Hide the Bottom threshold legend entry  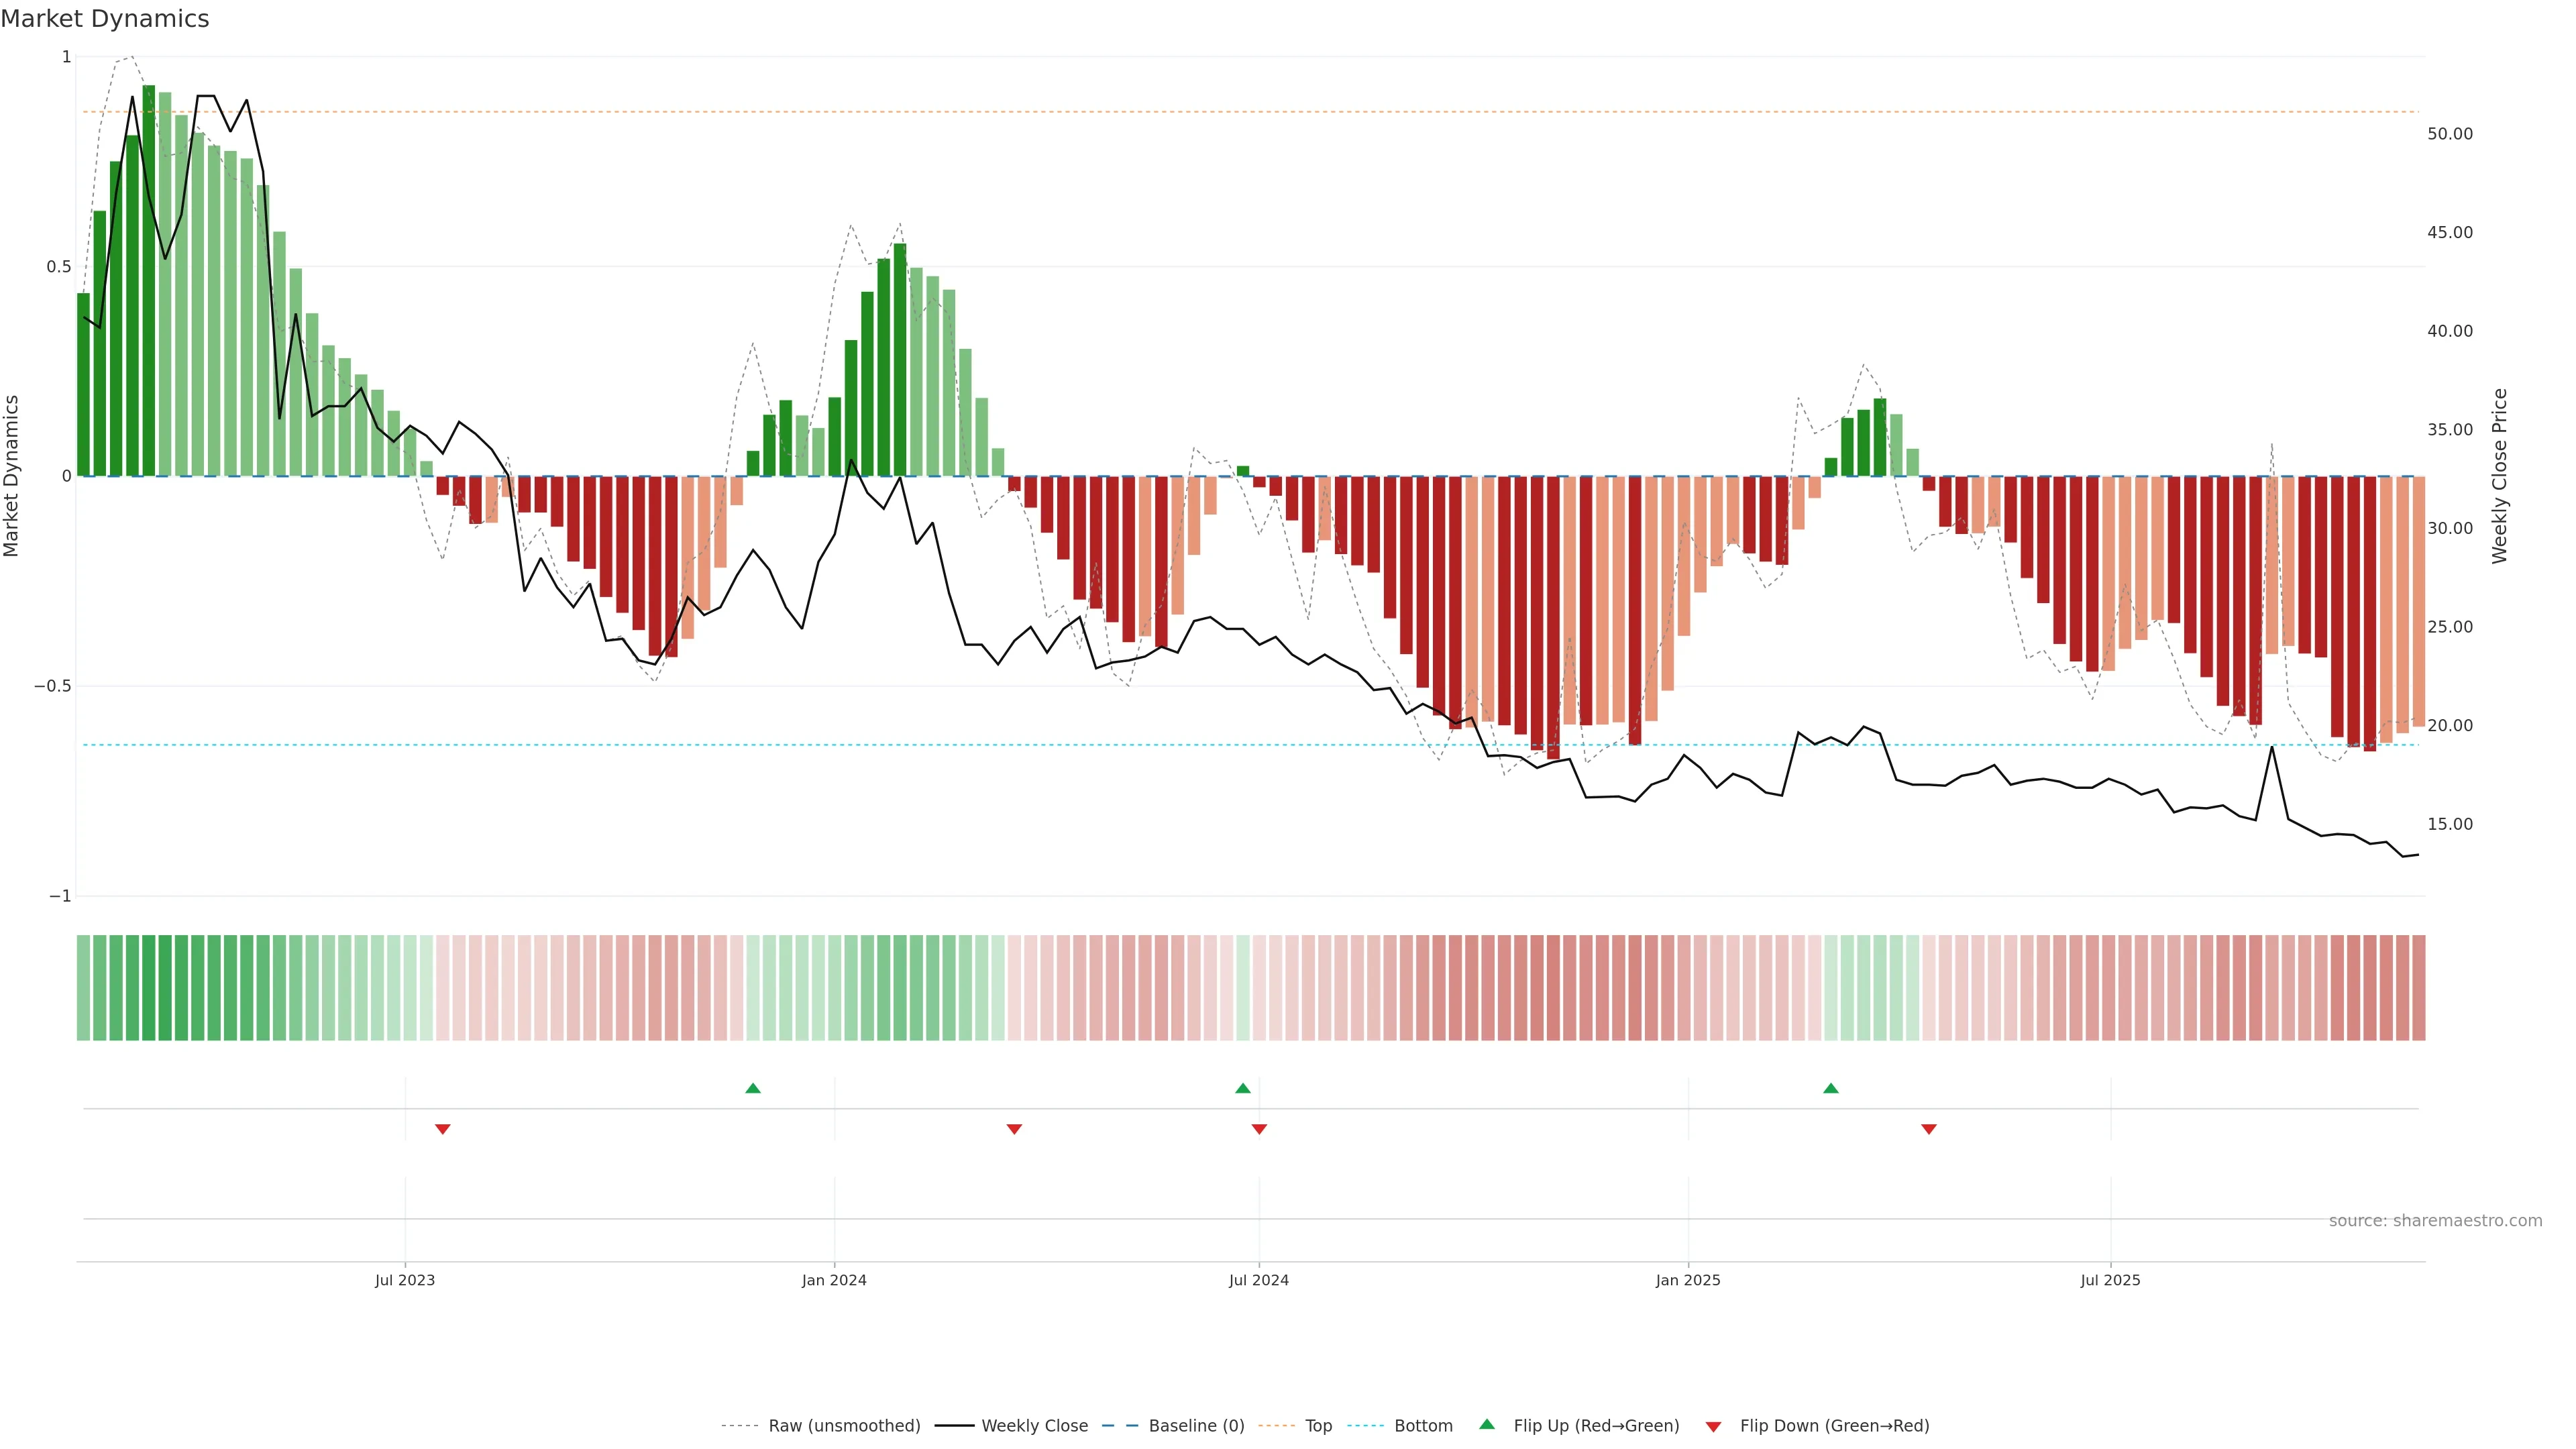click(x=1423, y=1426)
